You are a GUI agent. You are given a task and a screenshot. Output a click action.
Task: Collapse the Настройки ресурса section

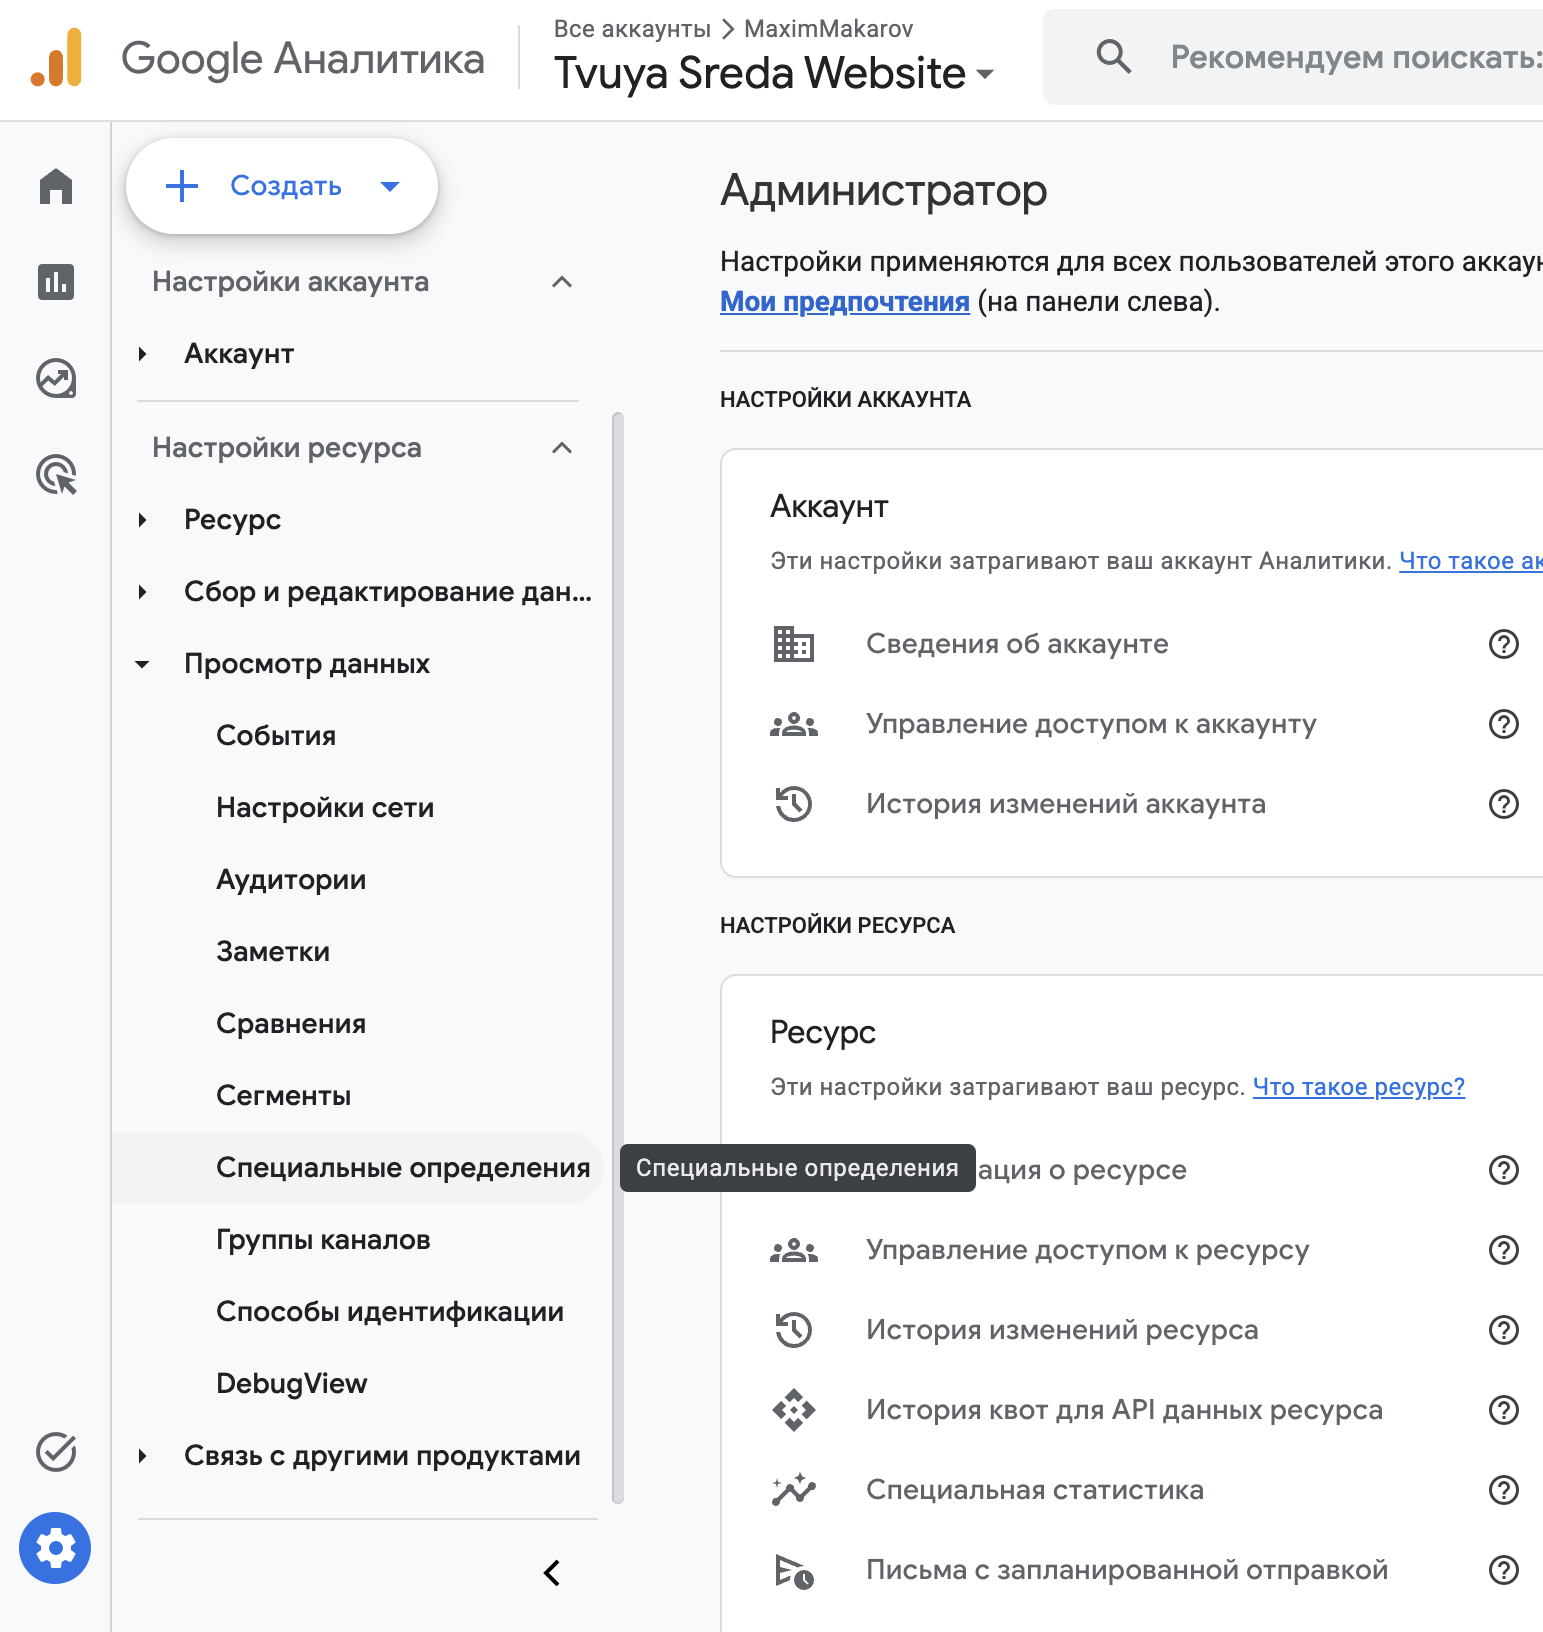pos(562,448)
